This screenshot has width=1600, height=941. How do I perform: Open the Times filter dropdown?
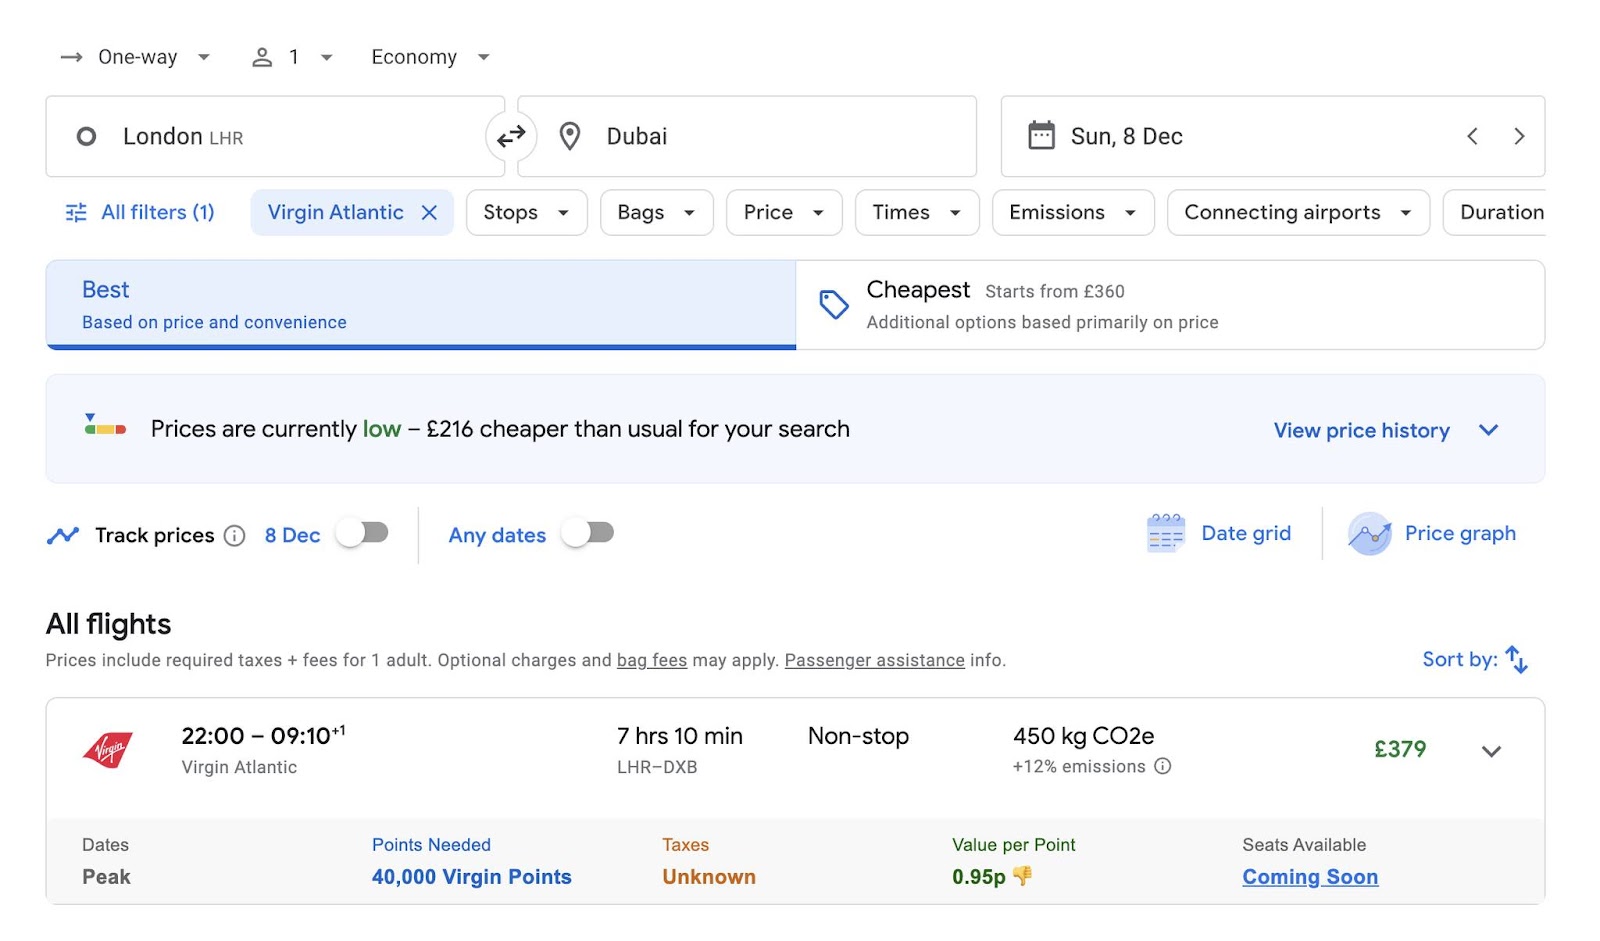[917, 212]
